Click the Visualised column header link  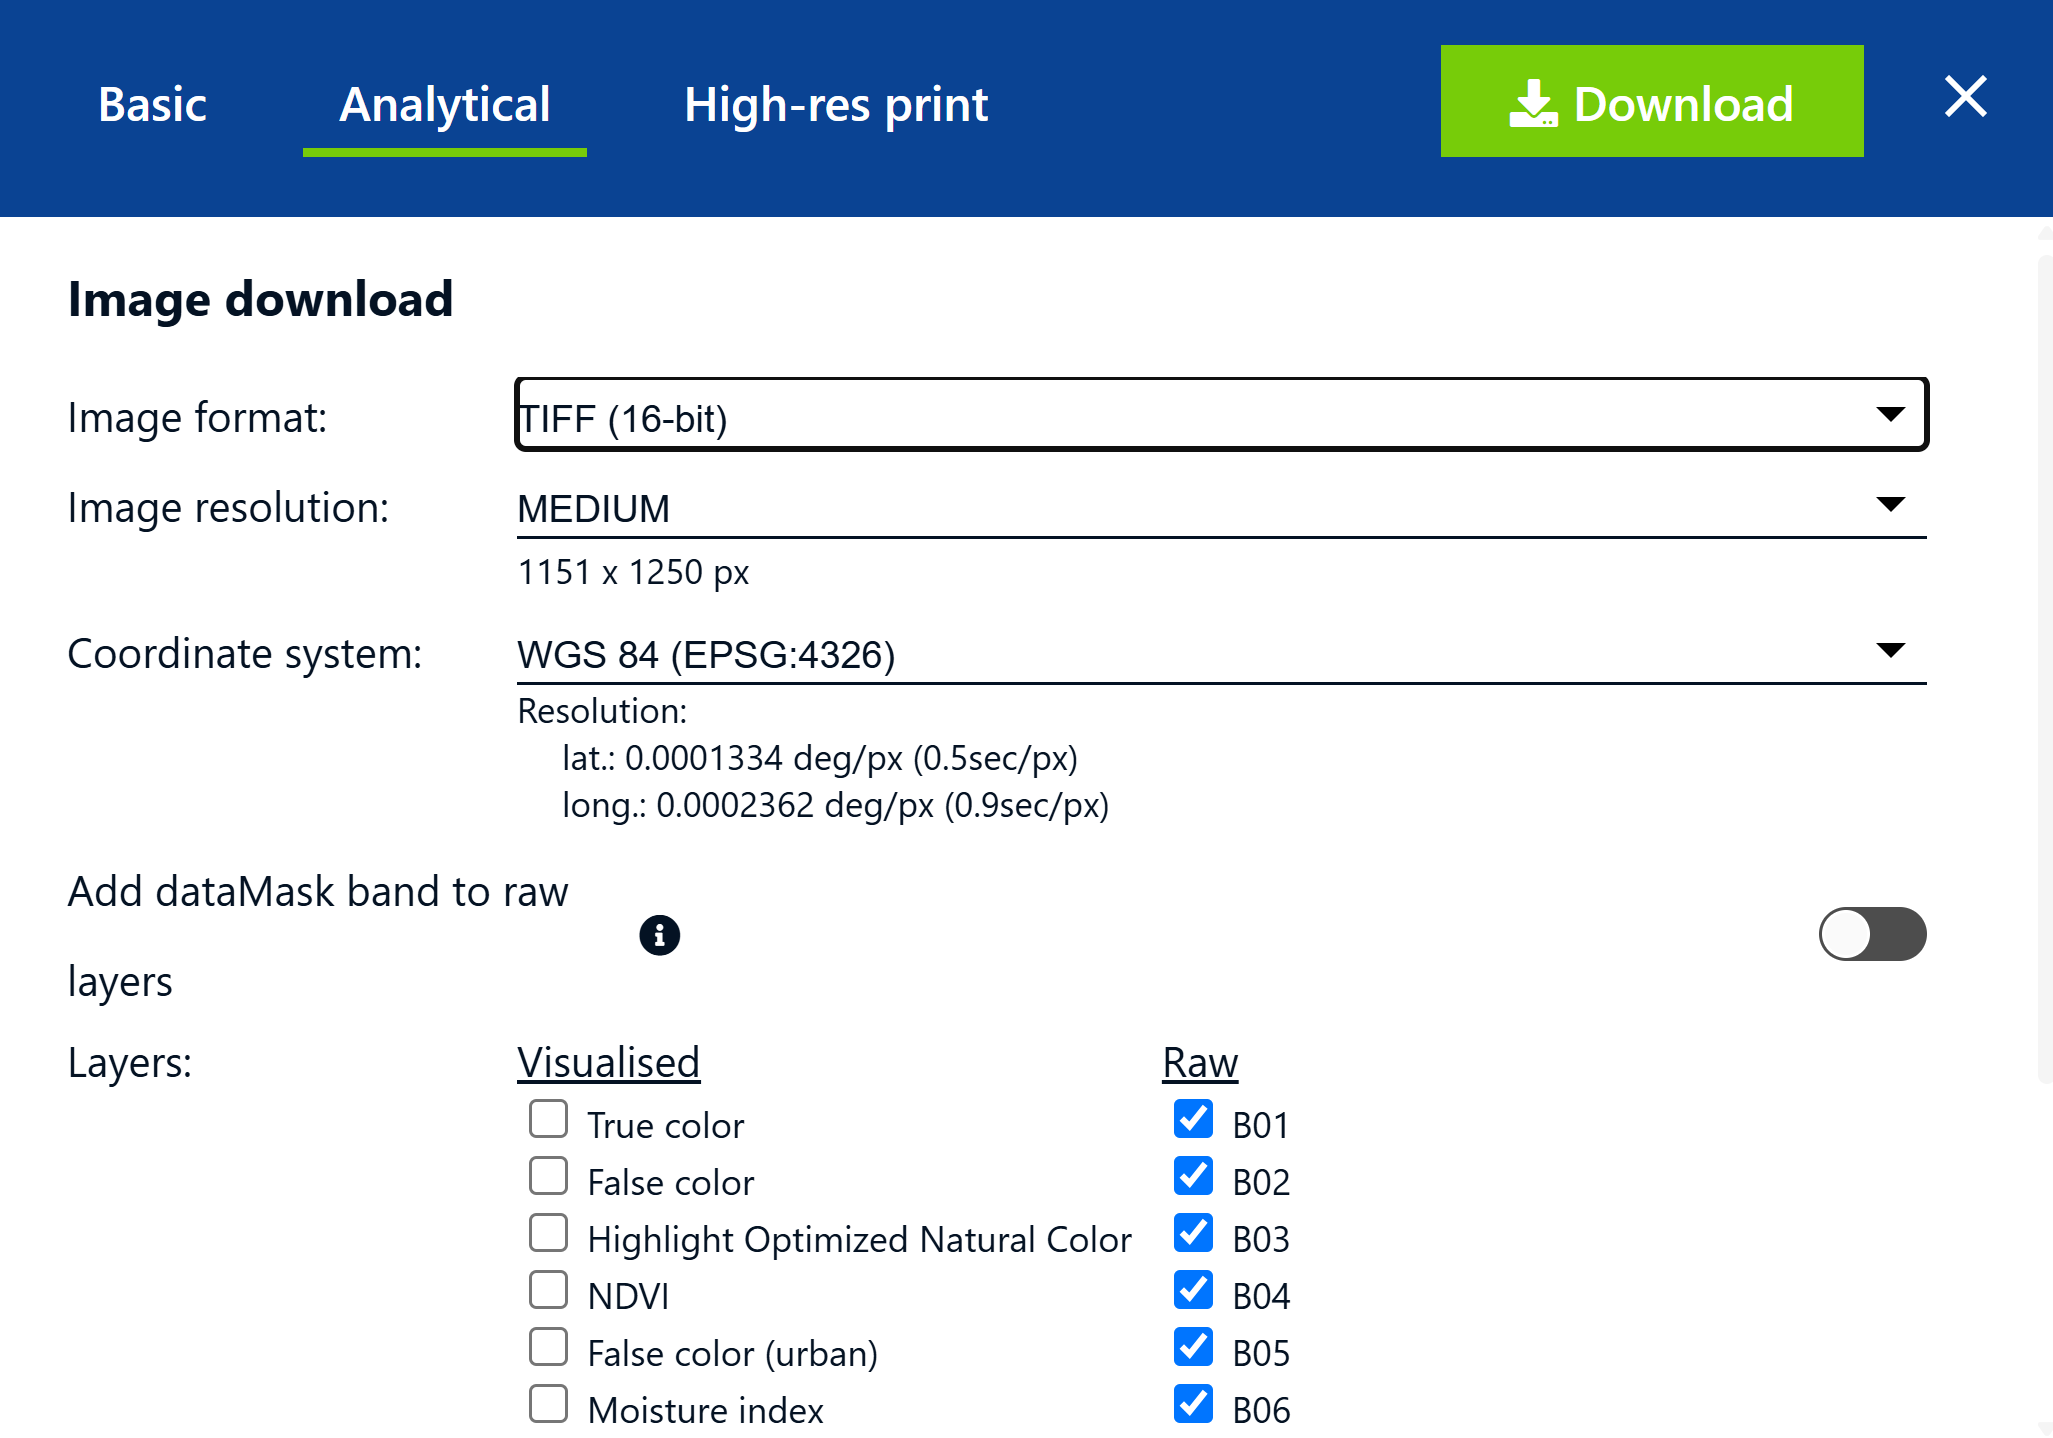pos(608,1062)
